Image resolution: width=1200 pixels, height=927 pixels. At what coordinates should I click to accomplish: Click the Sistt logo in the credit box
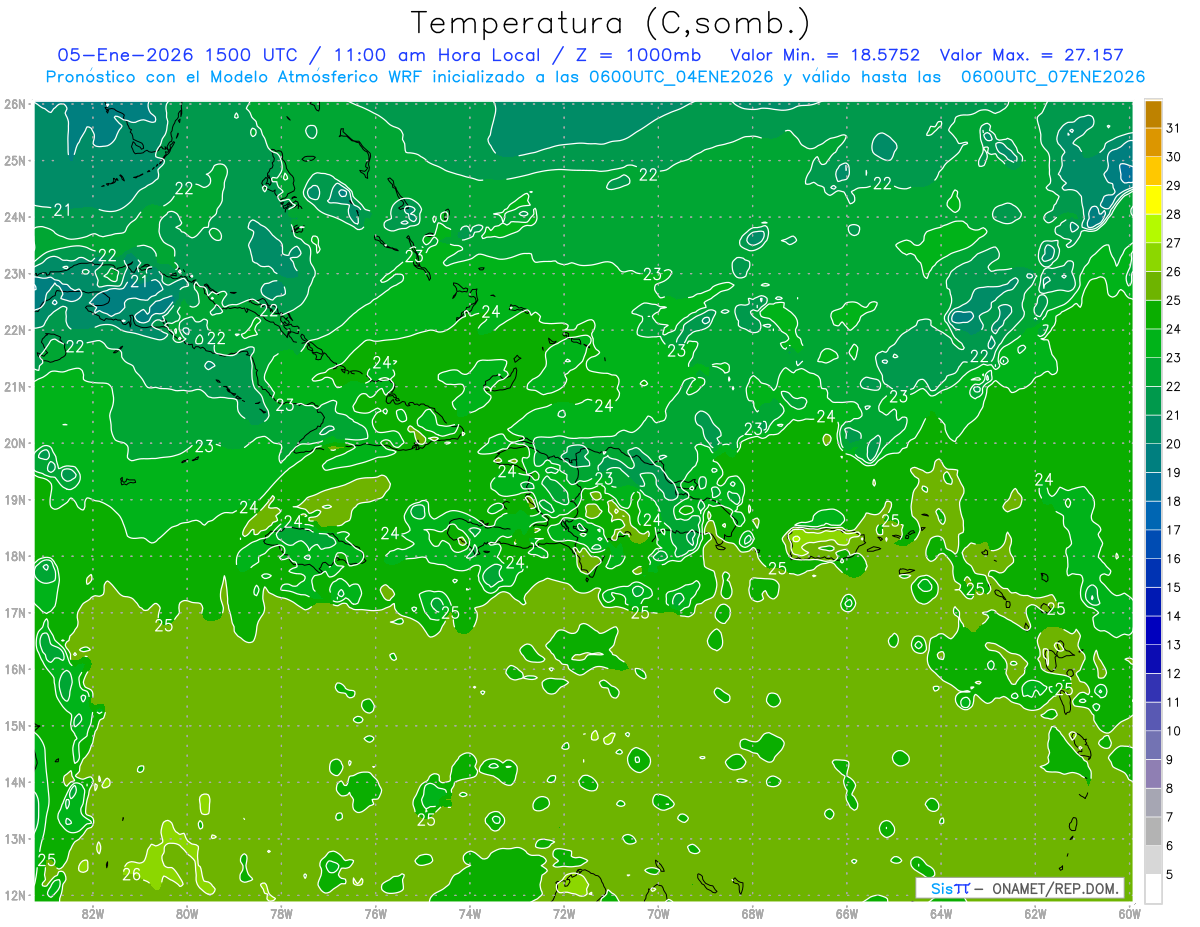[949, 887]
